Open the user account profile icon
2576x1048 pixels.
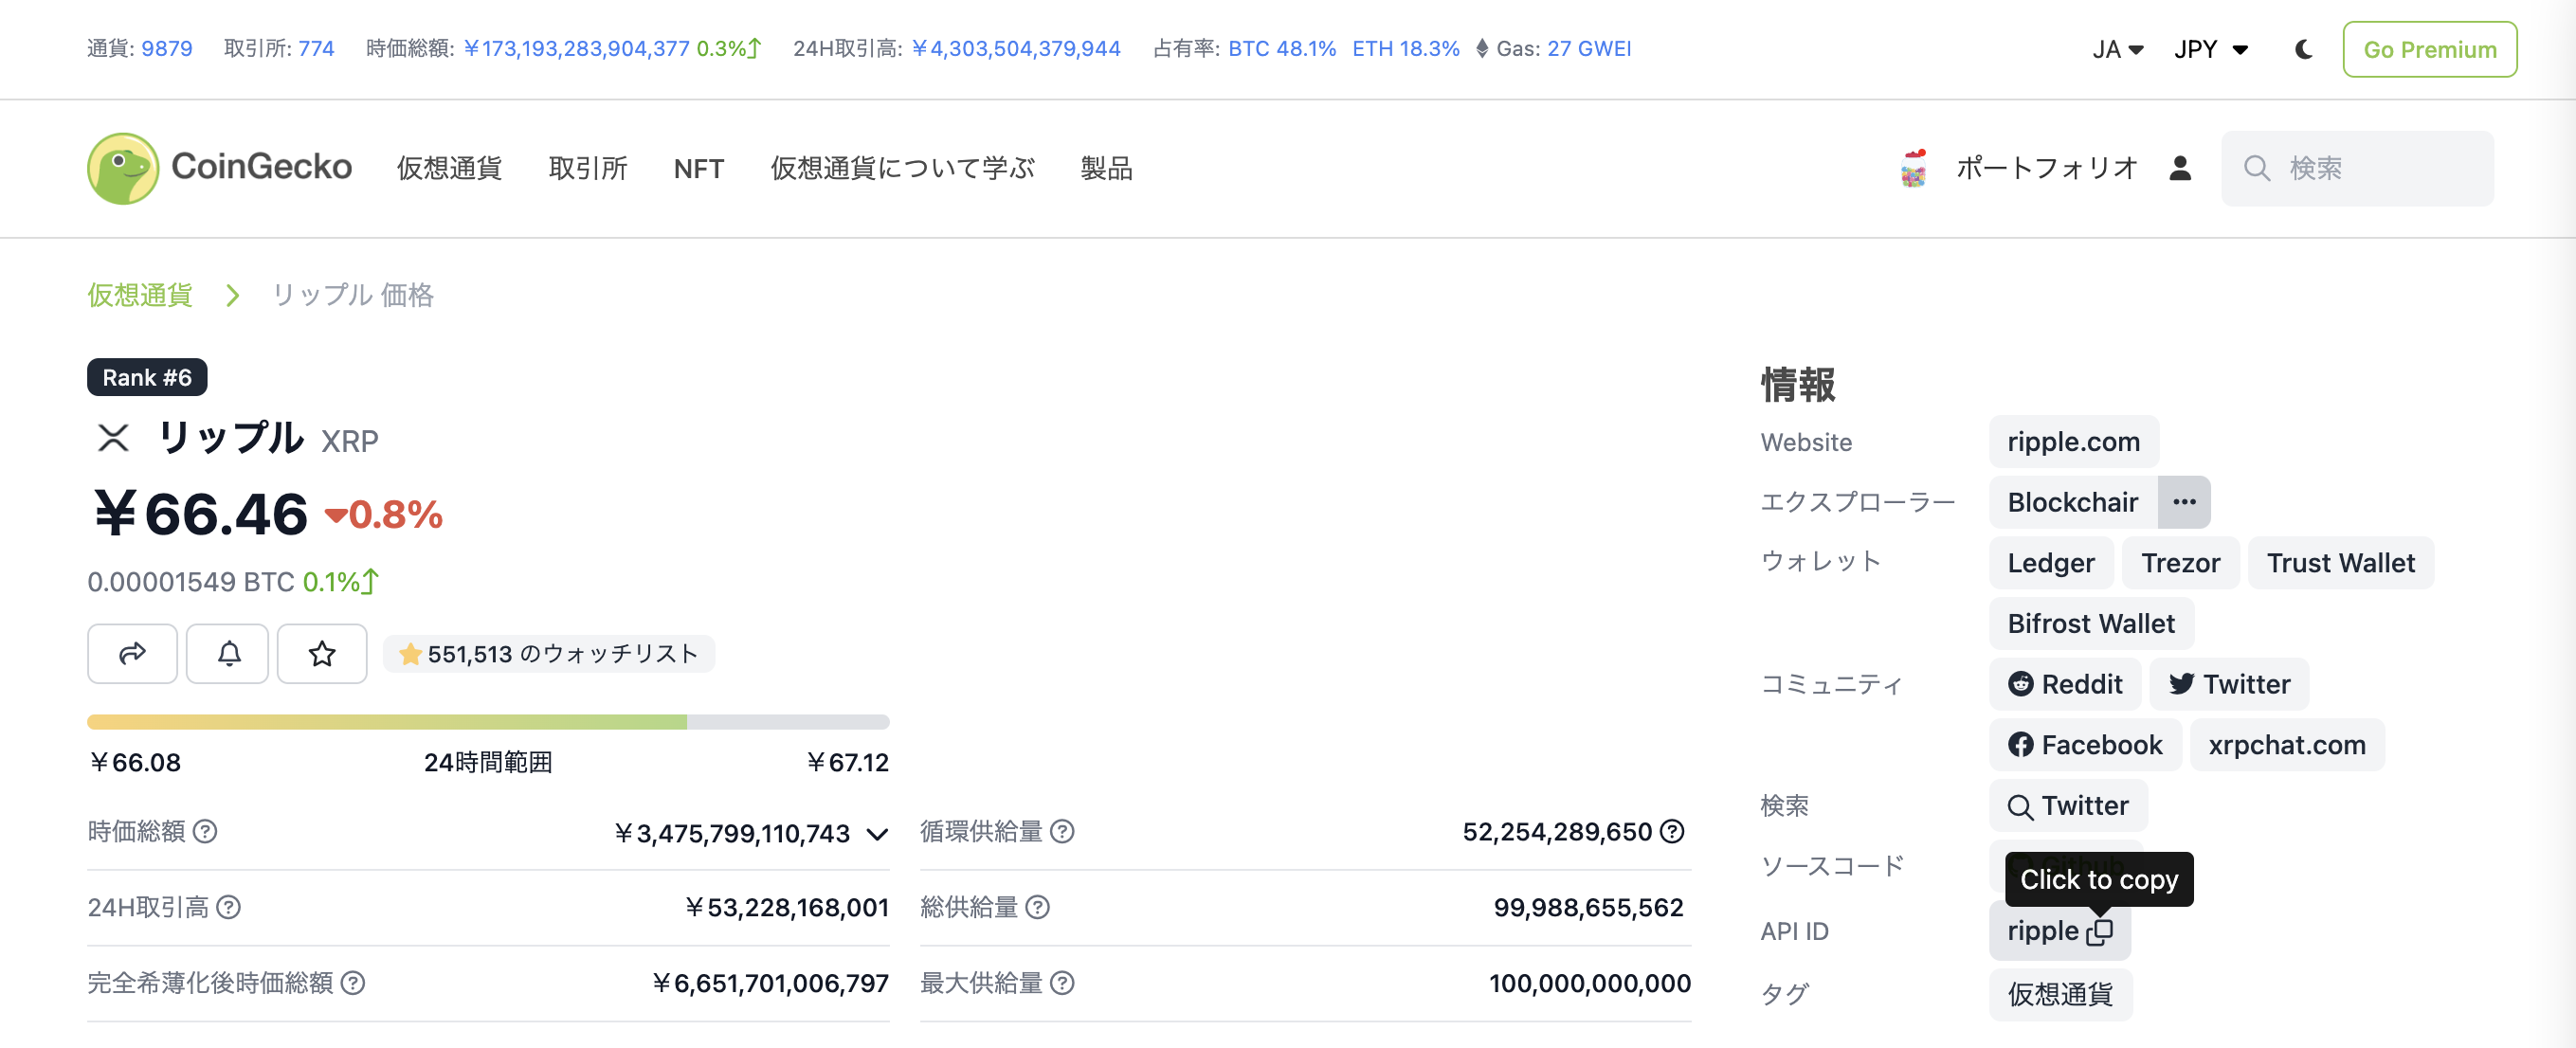pos(2181,168)
